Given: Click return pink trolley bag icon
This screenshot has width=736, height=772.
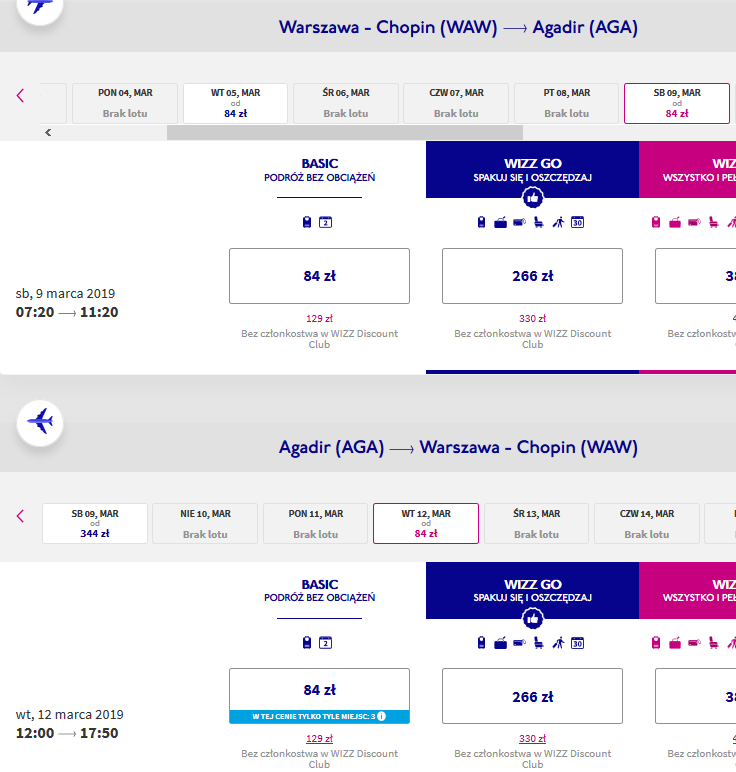Looking at the screenshot, I should [x=675, y=643].
